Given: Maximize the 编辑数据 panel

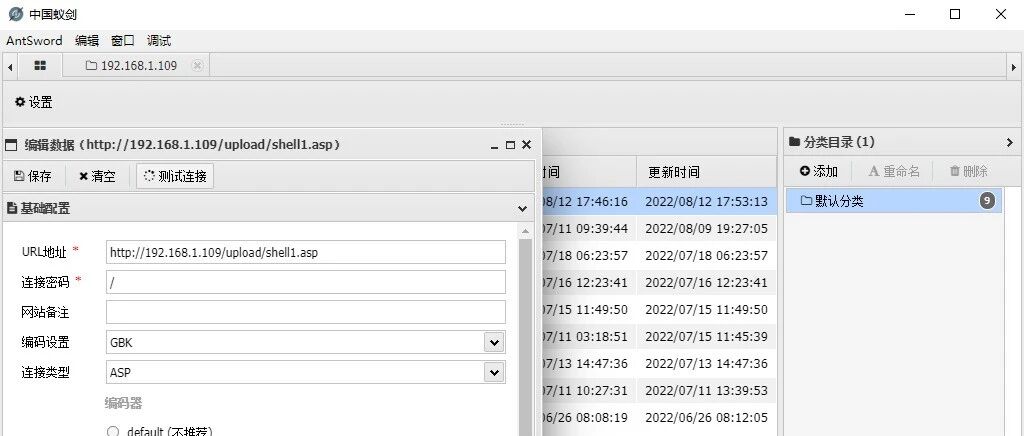Looking at the screenshot, I should (511, 146).
